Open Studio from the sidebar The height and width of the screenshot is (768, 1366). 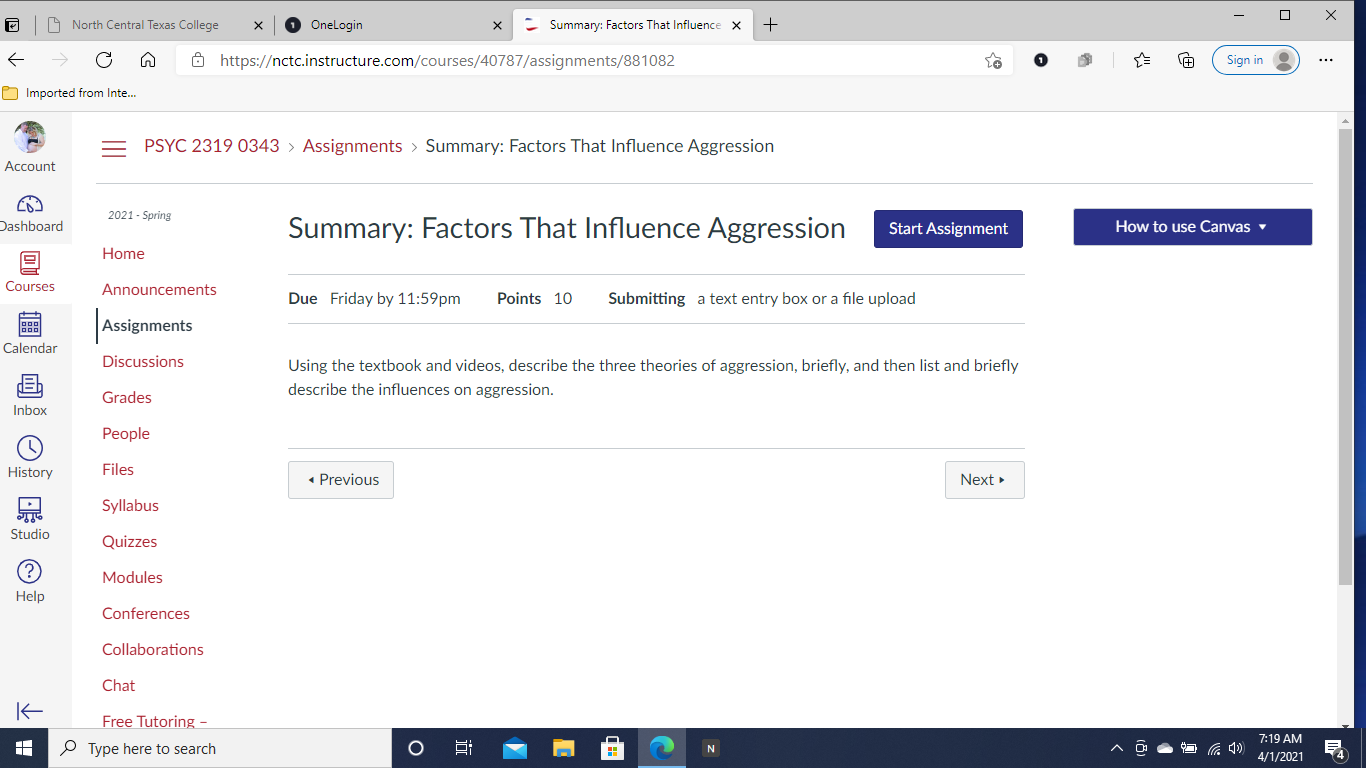pos(30,511)
